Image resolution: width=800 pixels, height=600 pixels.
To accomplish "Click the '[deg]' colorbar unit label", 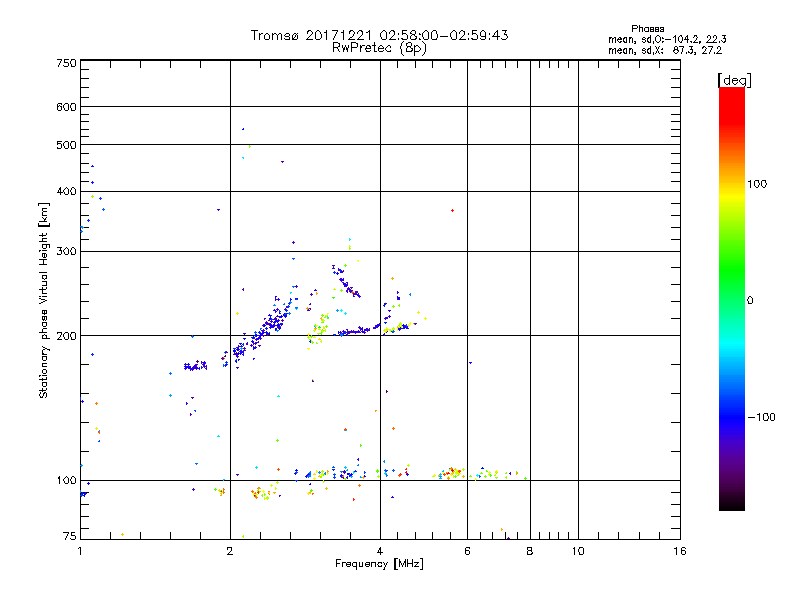I will point(734,81).
